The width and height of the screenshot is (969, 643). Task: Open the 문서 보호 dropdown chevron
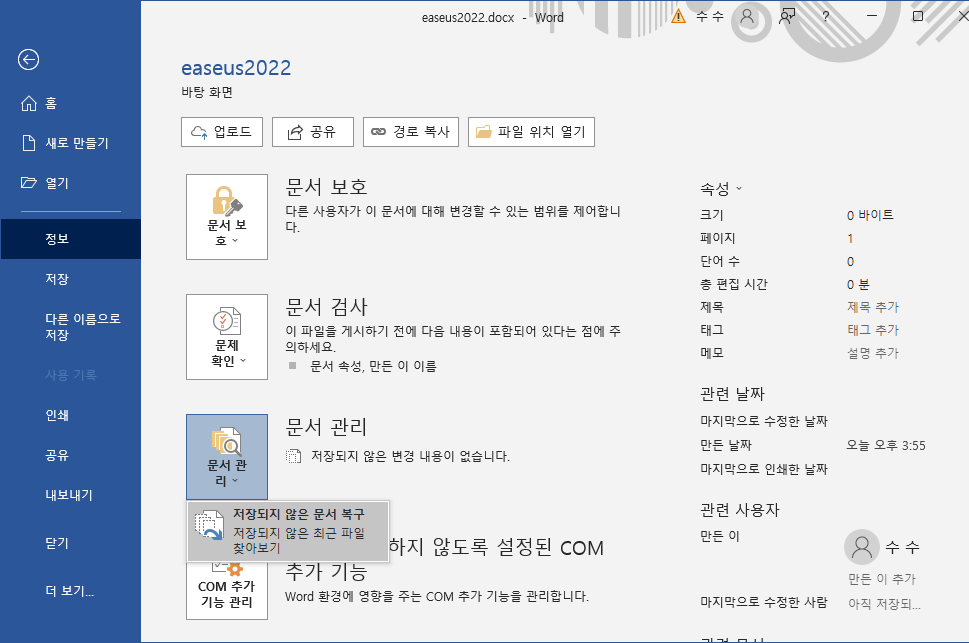238,239
